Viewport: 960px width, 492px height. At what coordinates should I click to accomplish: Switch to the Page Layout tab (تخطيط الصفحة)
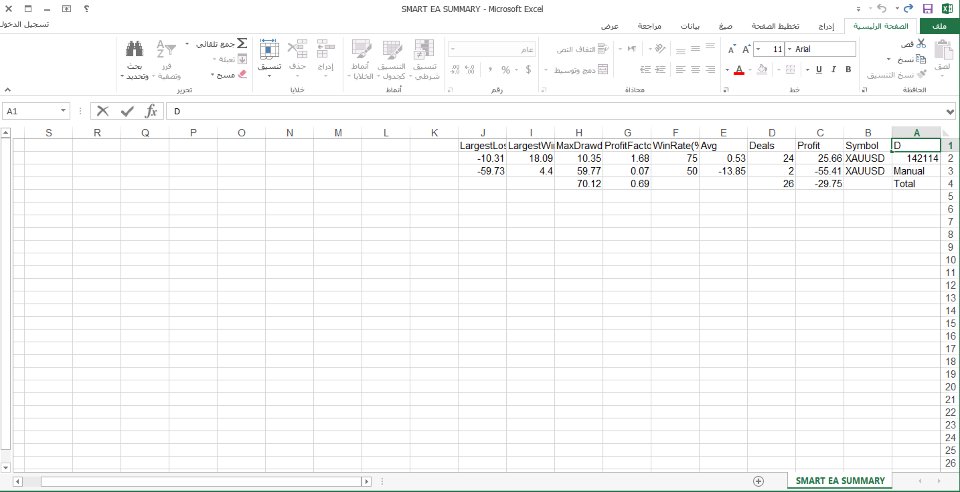click(776, 26)
